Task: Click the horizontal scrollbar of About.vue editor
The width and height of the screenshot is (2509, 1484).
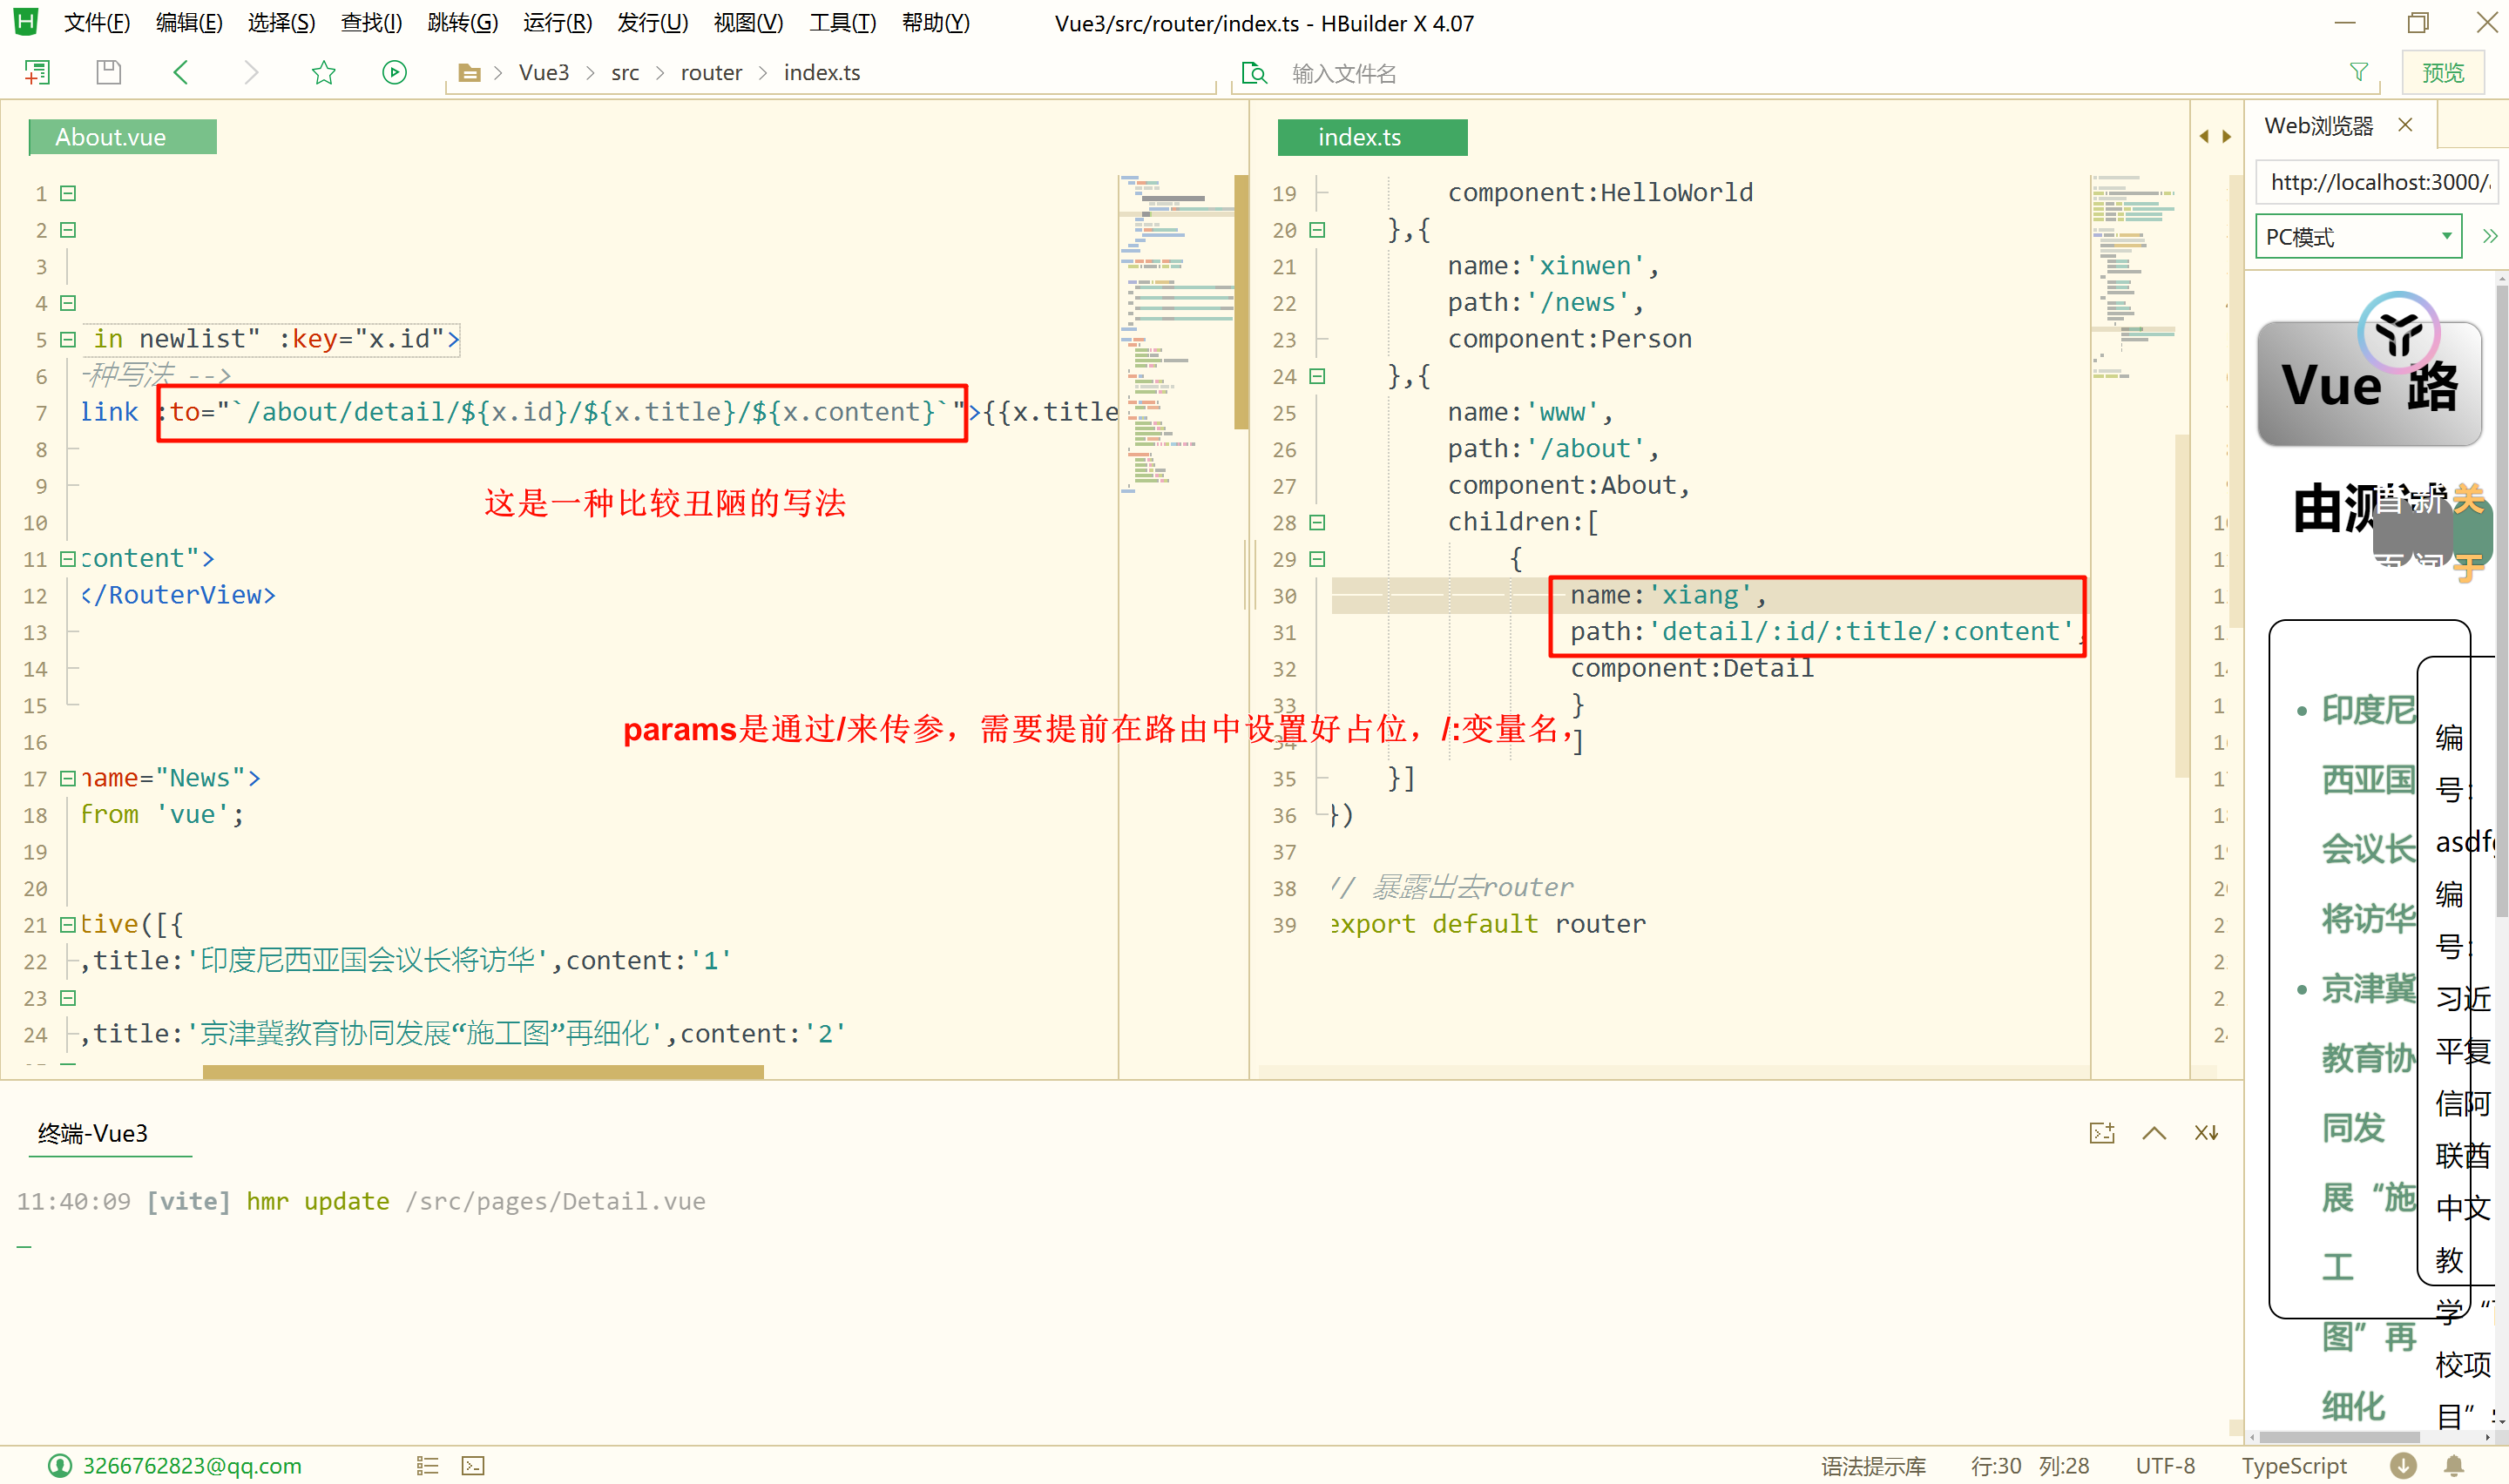Action: (483, 1071)
